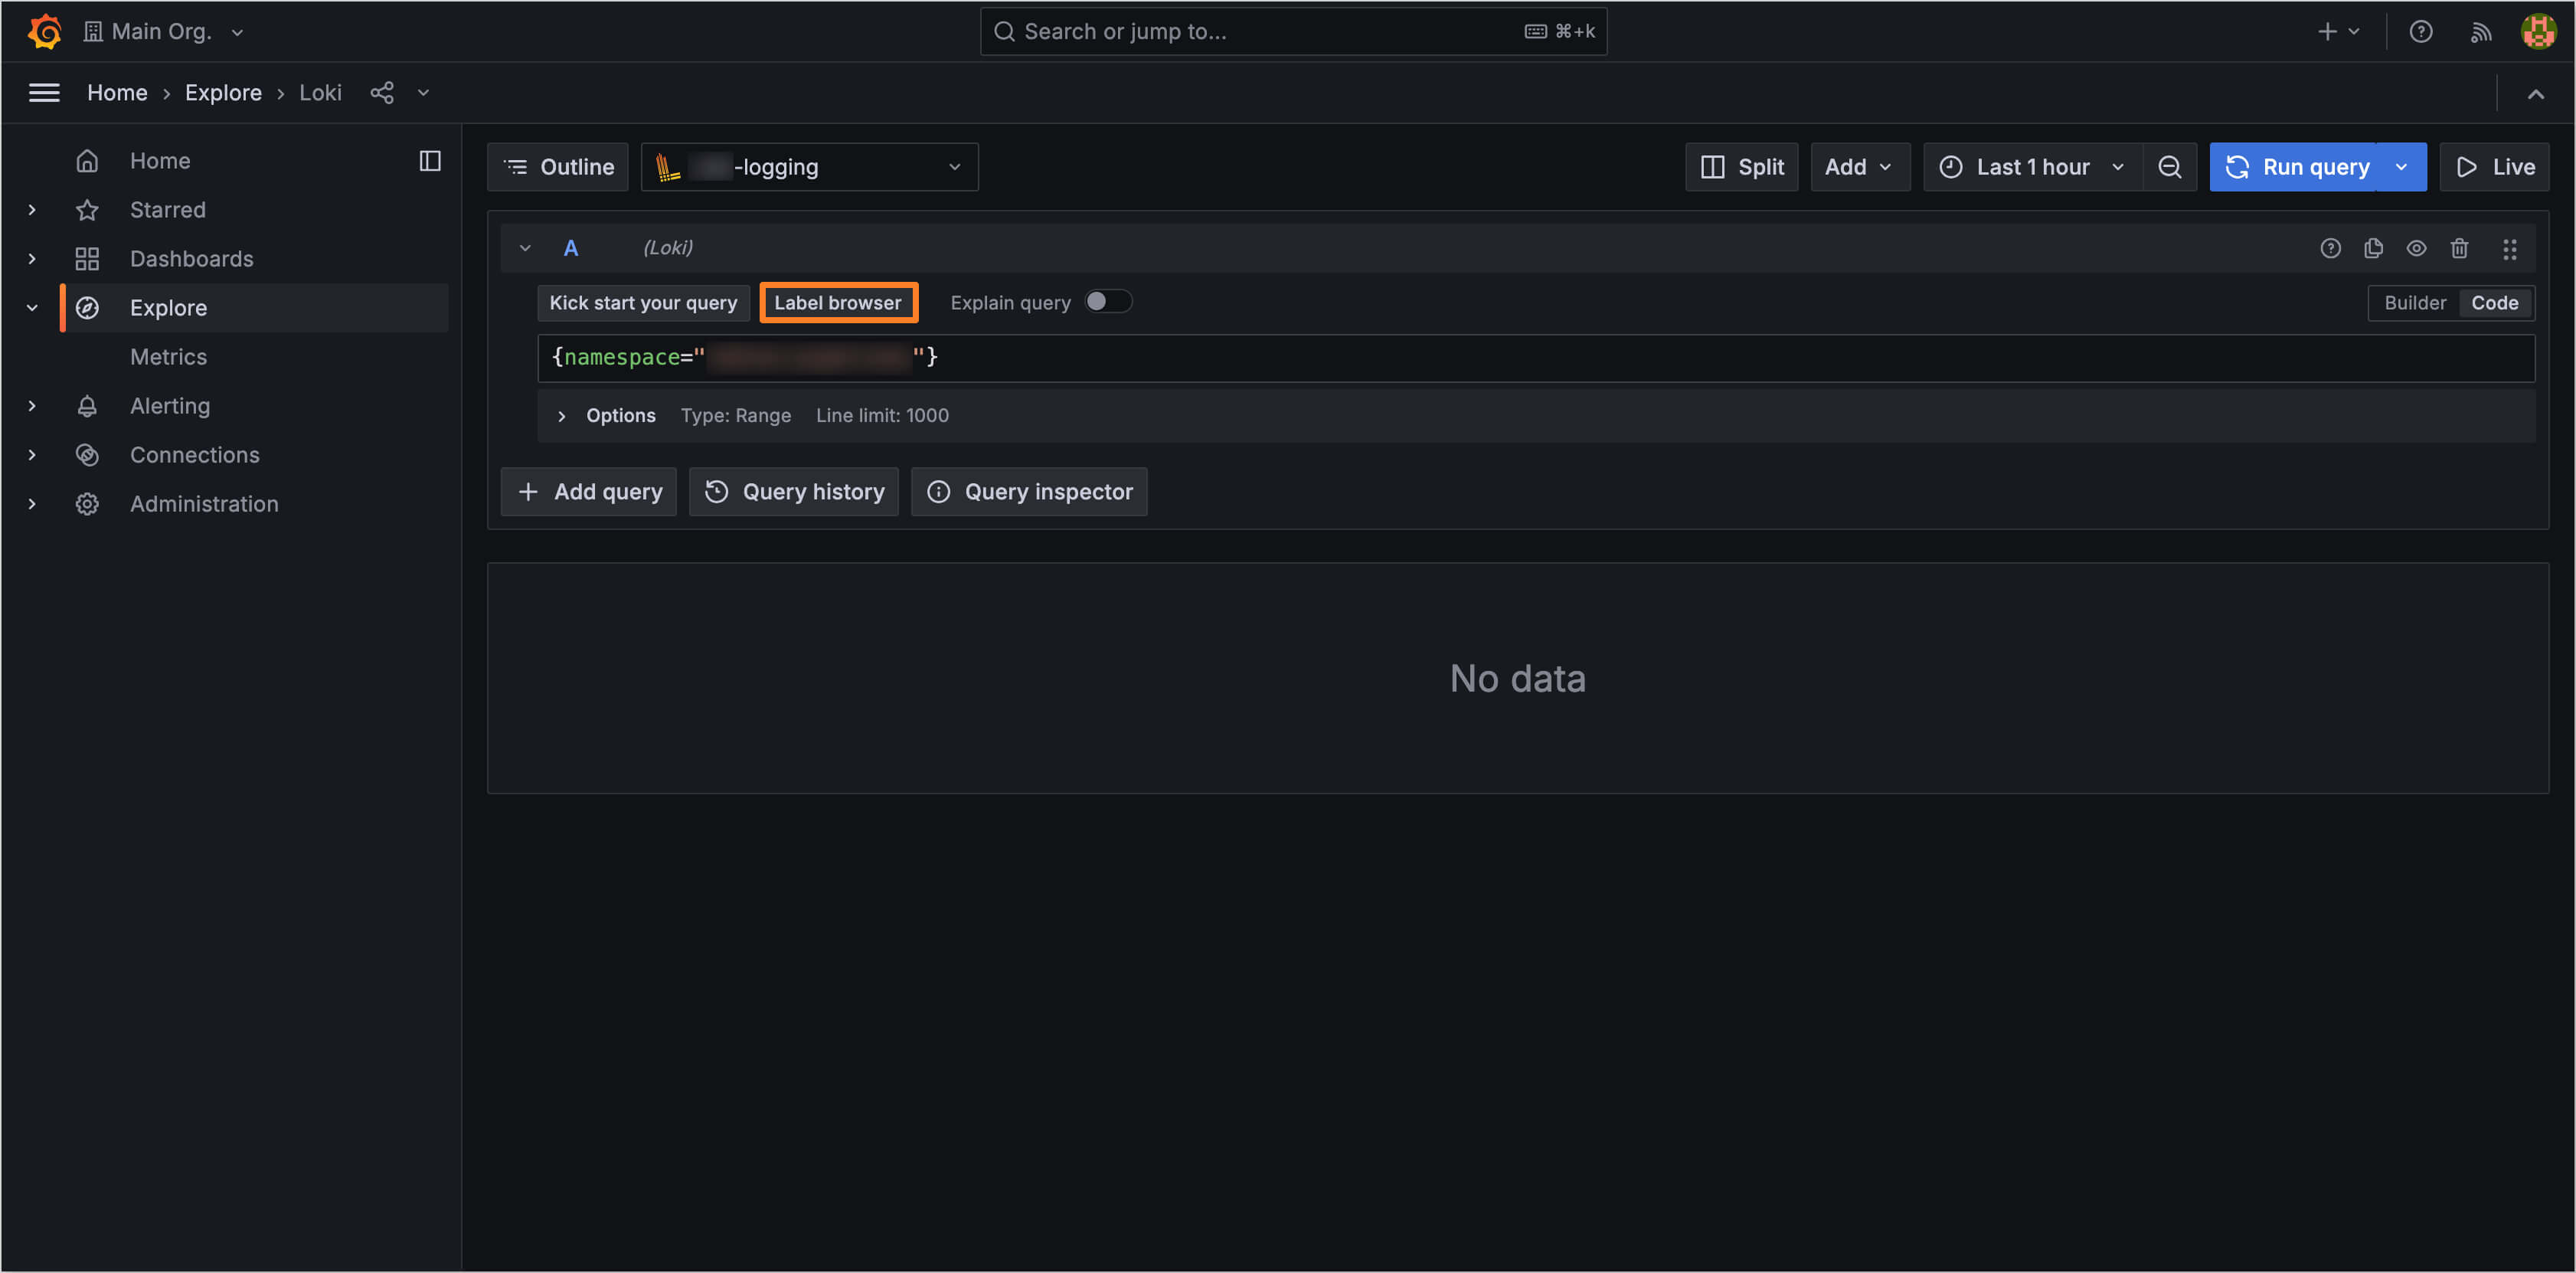Open Query history

[x=794, y=492]
